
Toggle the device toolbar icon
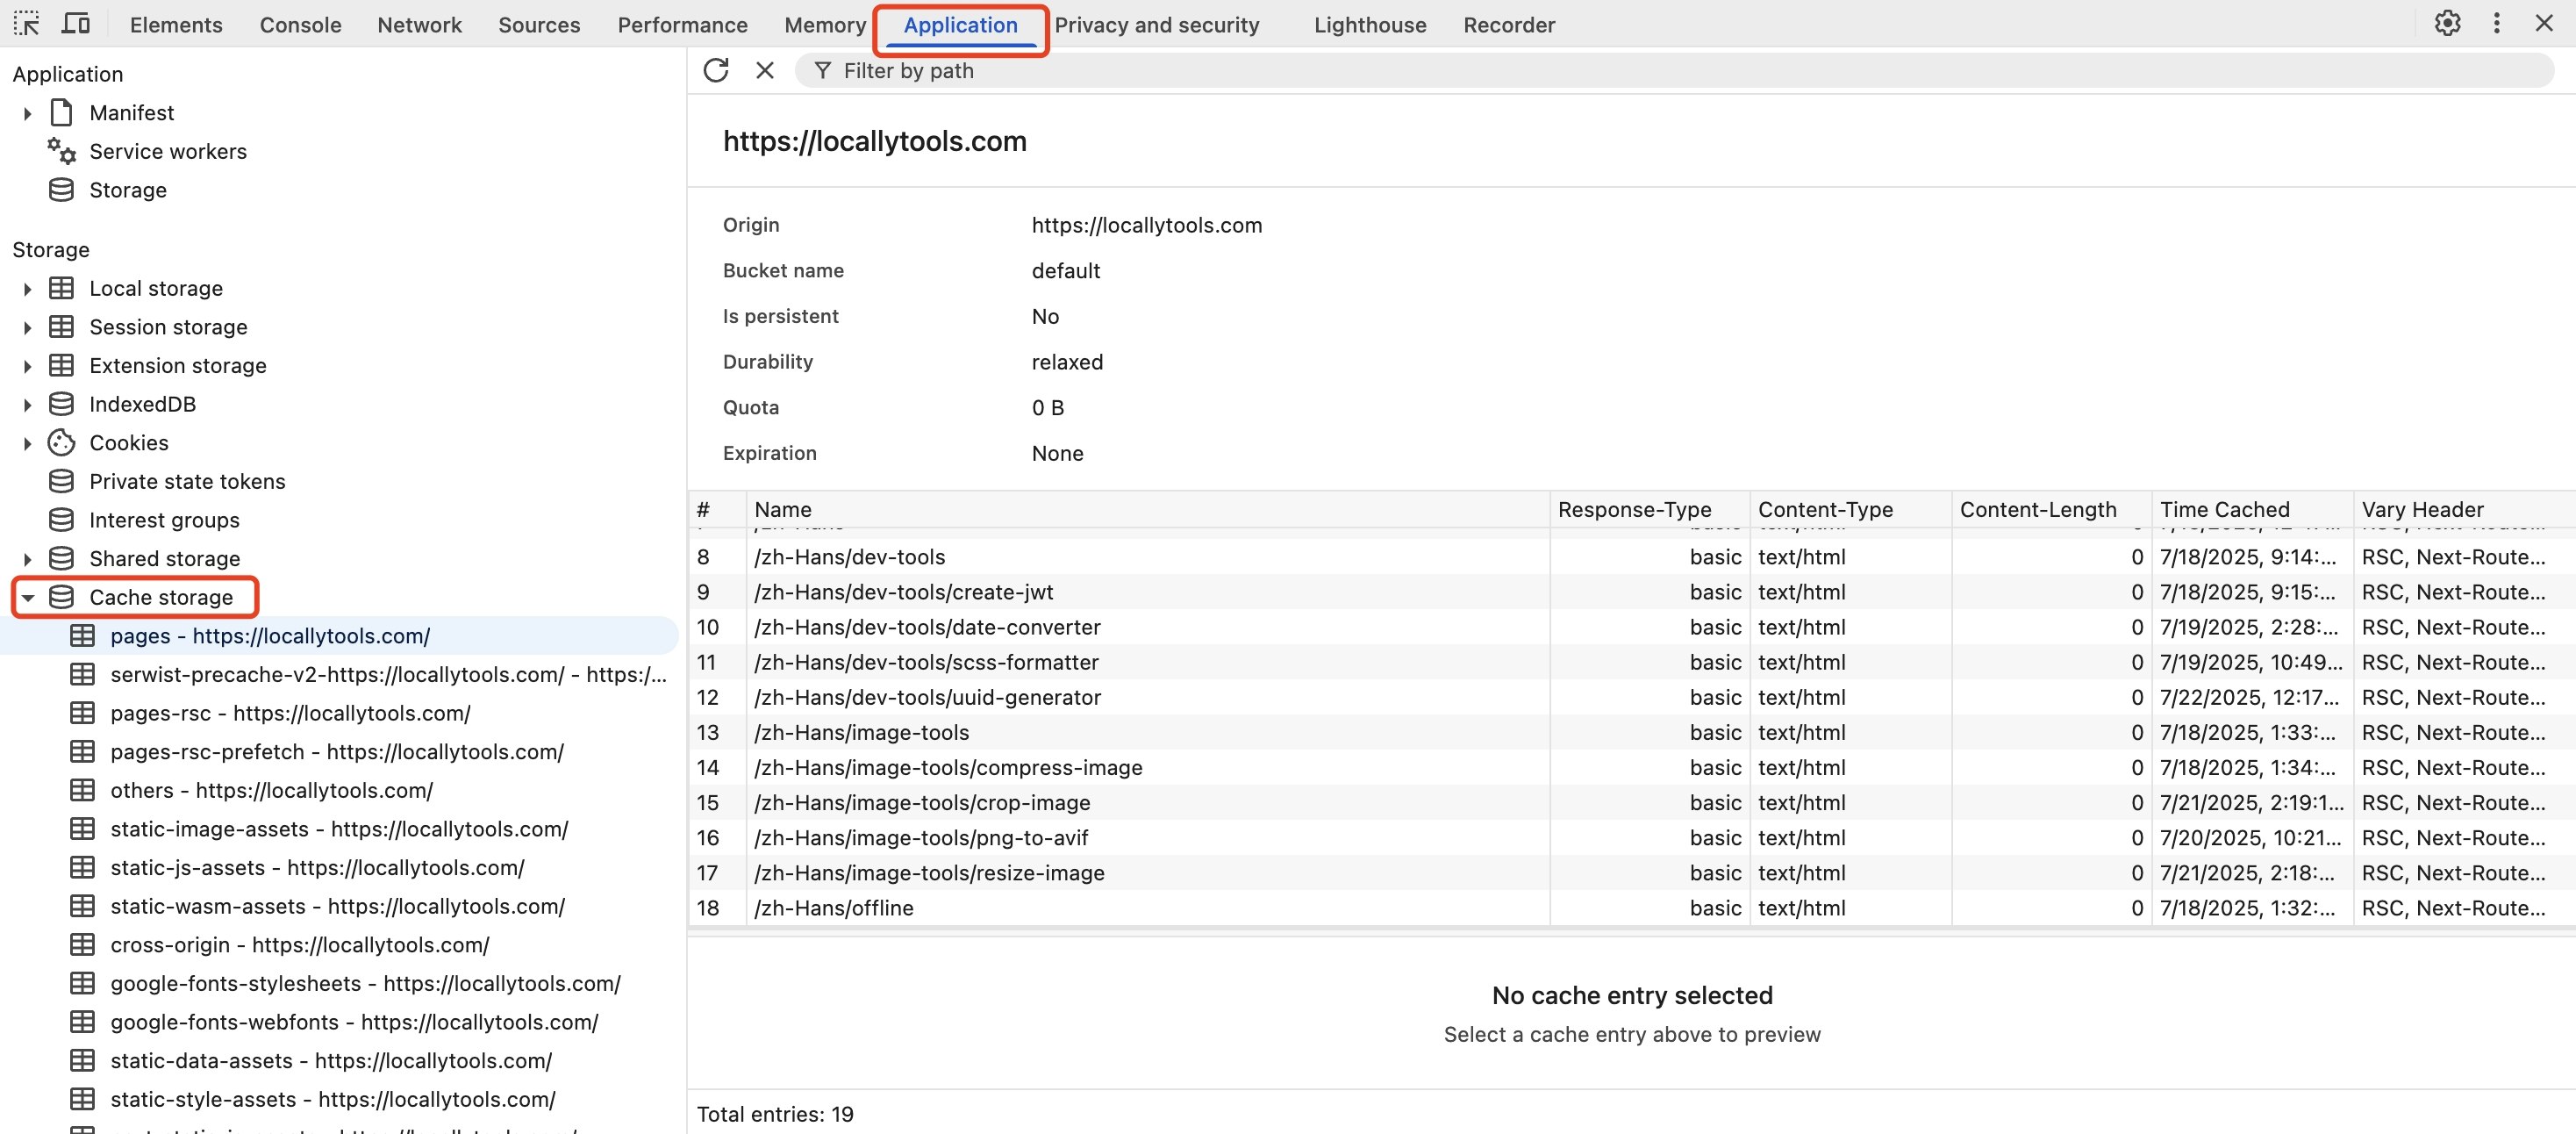click(x=76, y=23)
